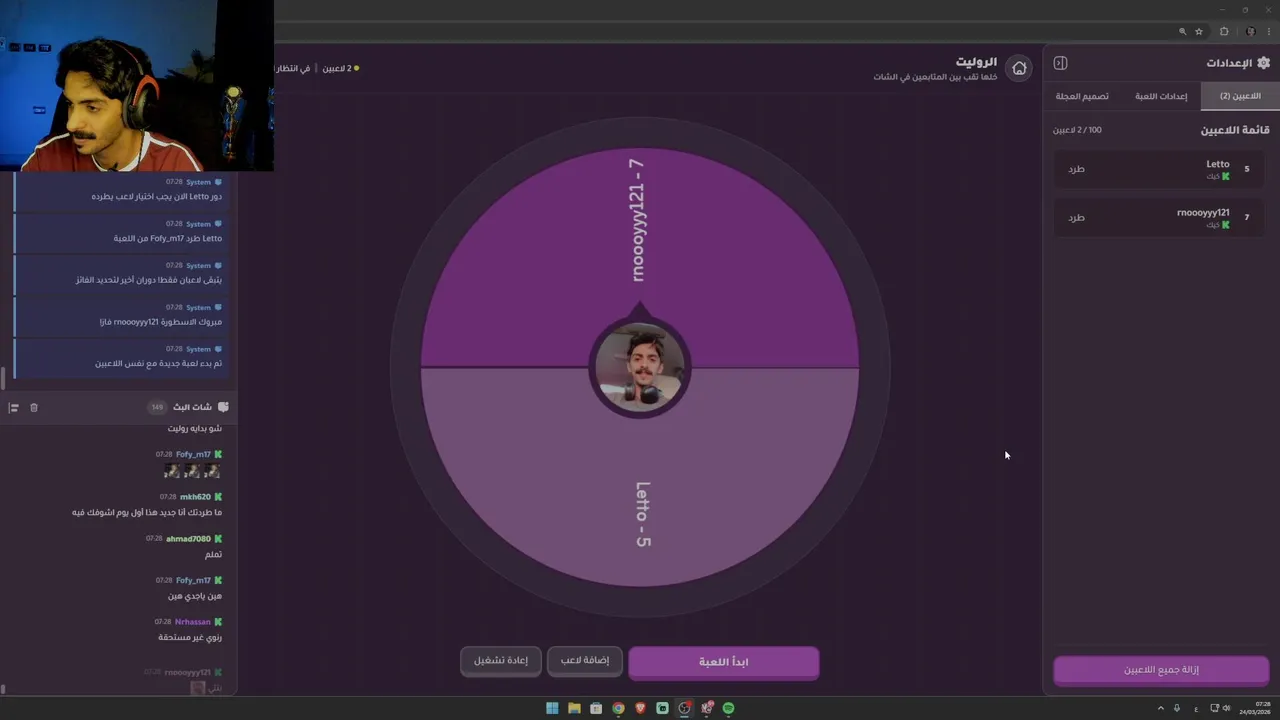Click the إعادة تشغيل restart button
Image resolution: width=1280 pixels, height=720 pixels.
point(501,661)
